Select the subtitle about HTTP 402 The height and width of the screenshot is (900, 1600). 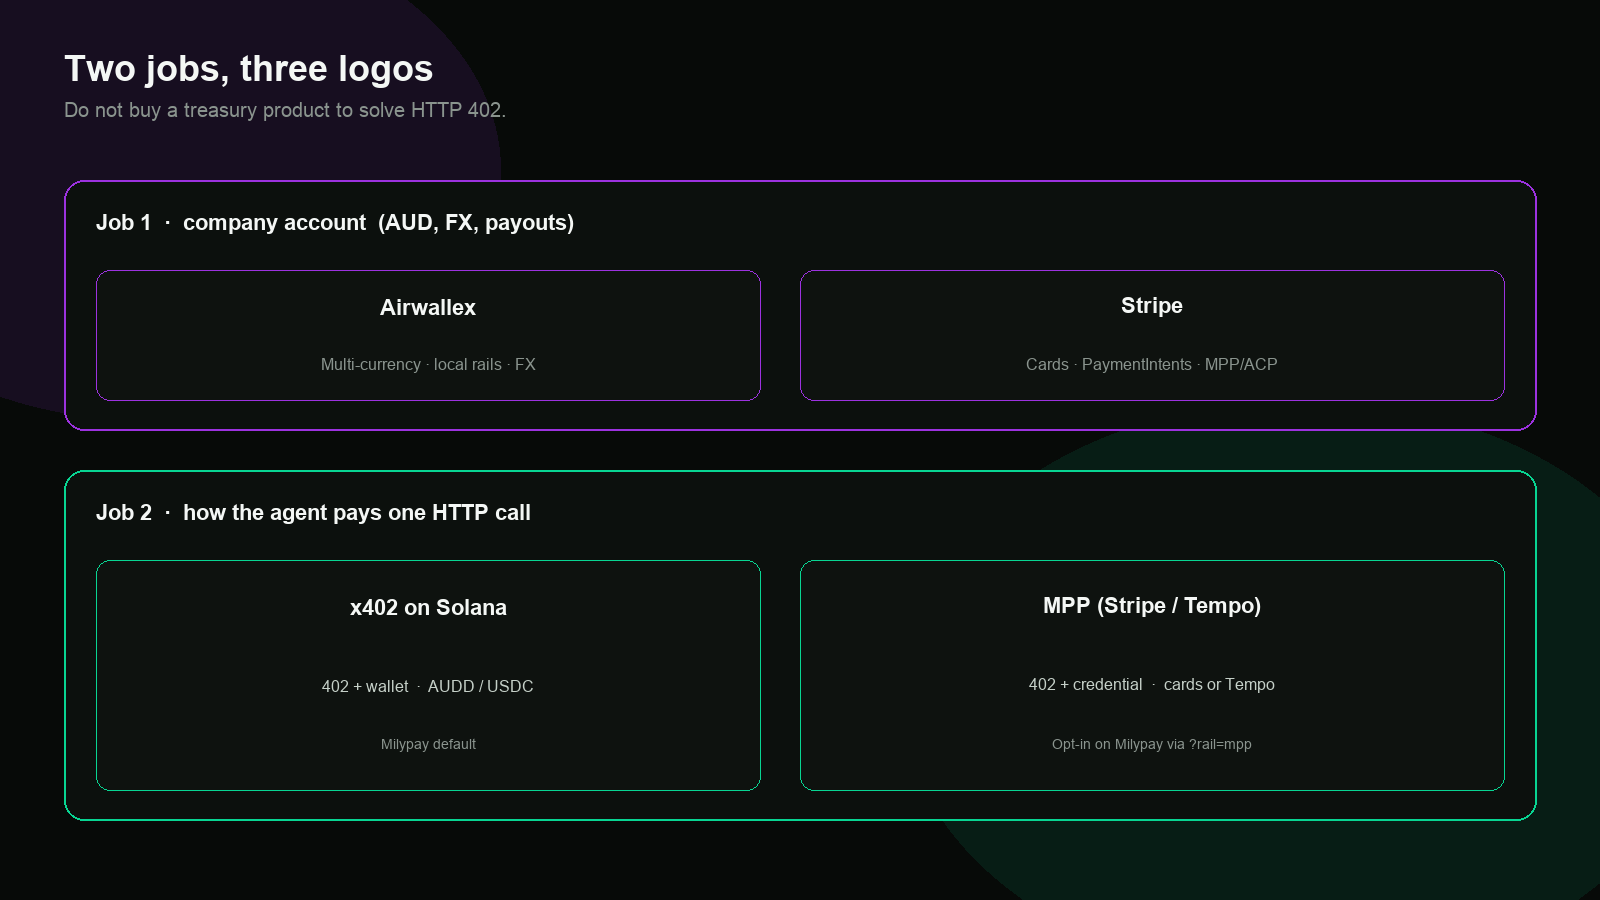285,110
